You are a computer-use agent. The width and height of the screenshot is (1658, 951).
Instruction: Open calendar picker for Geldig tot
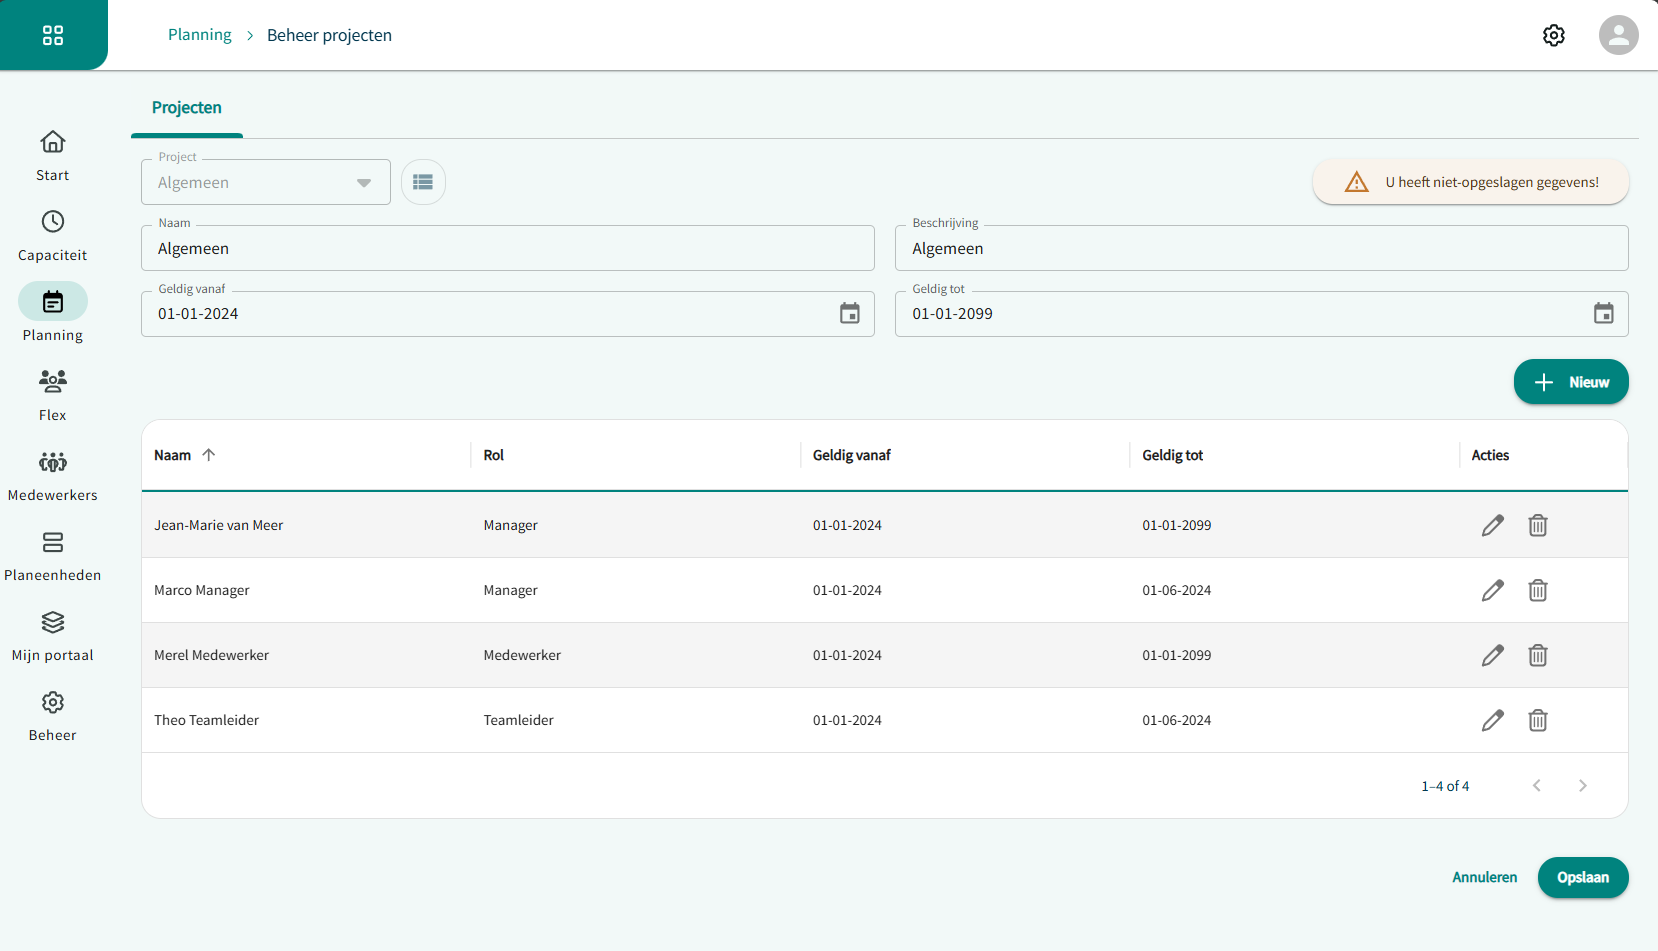point(1603,314)
